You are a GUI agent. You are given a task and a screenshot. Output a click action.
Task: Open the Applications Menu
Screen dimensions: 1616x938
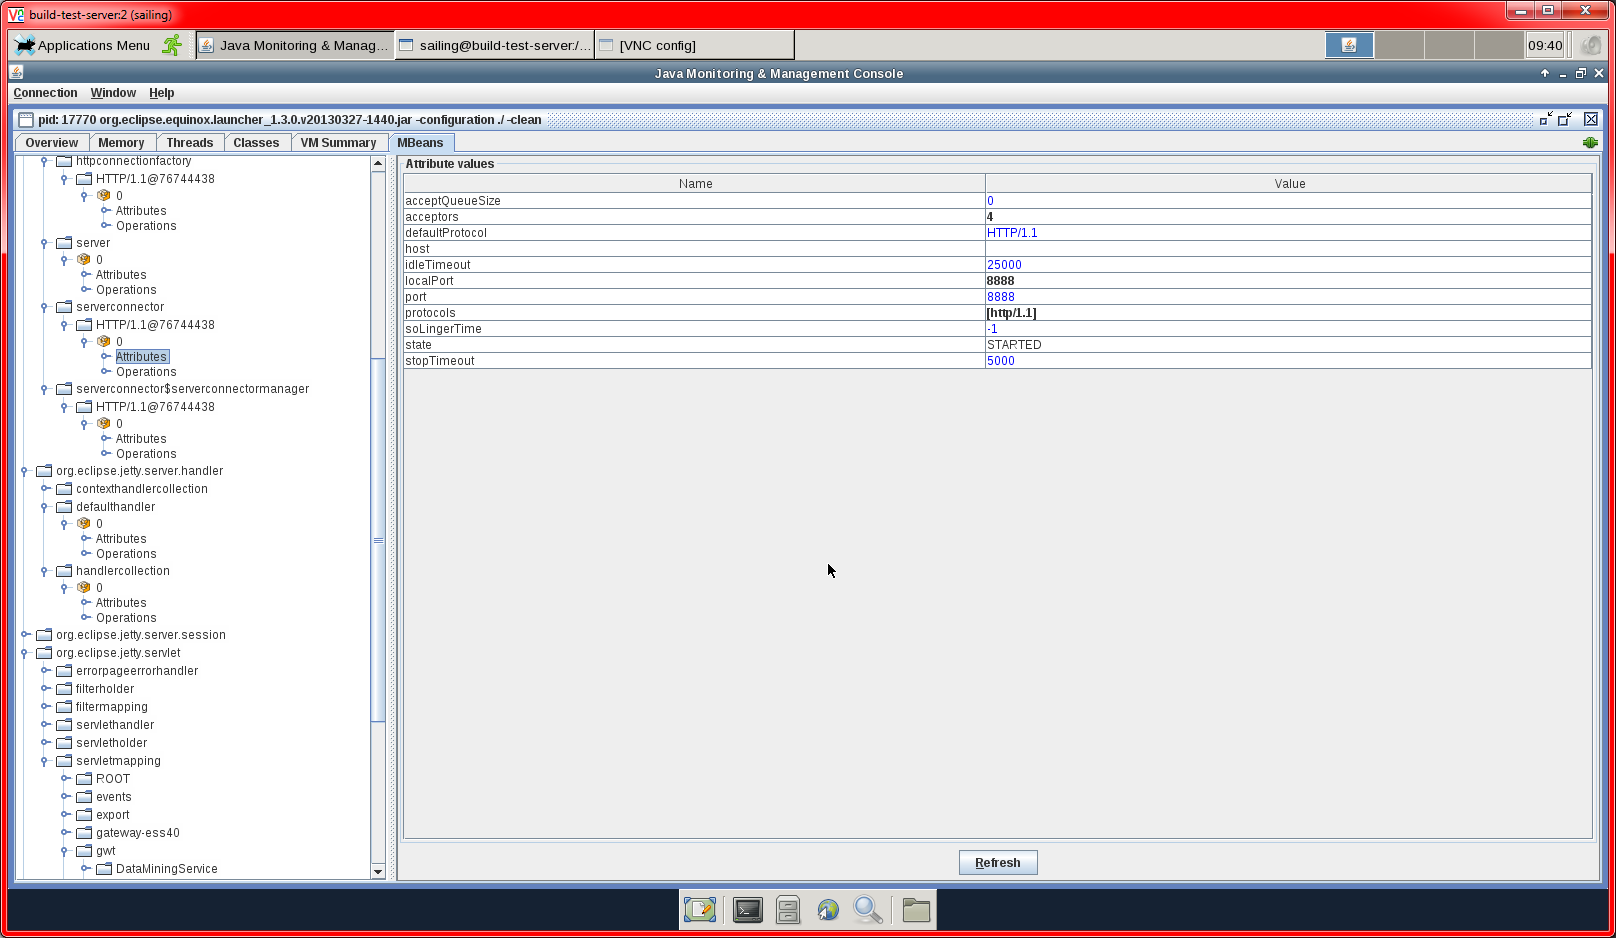pyautogui.click(x=82, y=45)
